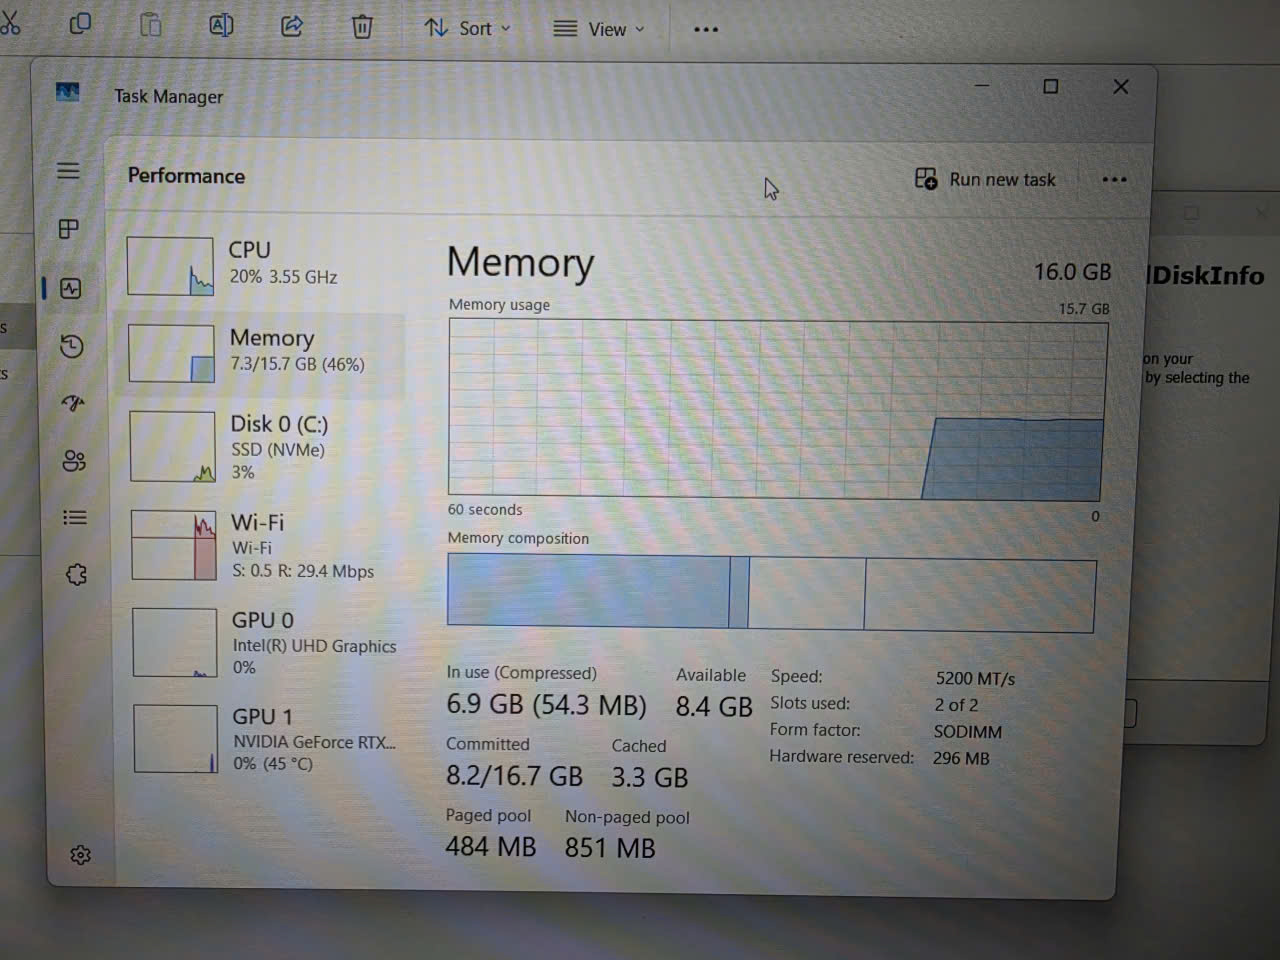The image size is (1280, 960).
Task: Click the Delete trash icon in Explorer toolbar
Action: pyautogui.click(x=362, y=26)
